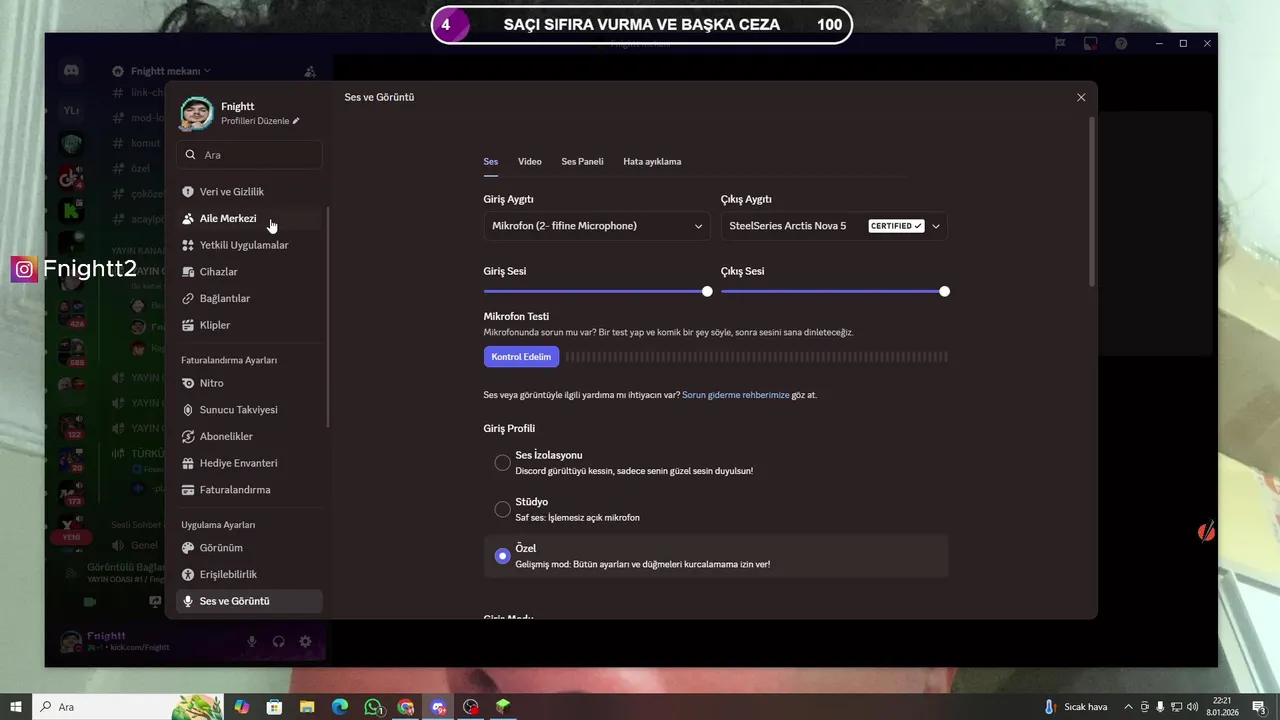Image resolution: width=1280 pixels, height=720 pixels.
Task: Select the Ses İzolasyonu radio option
Action: 503,463
